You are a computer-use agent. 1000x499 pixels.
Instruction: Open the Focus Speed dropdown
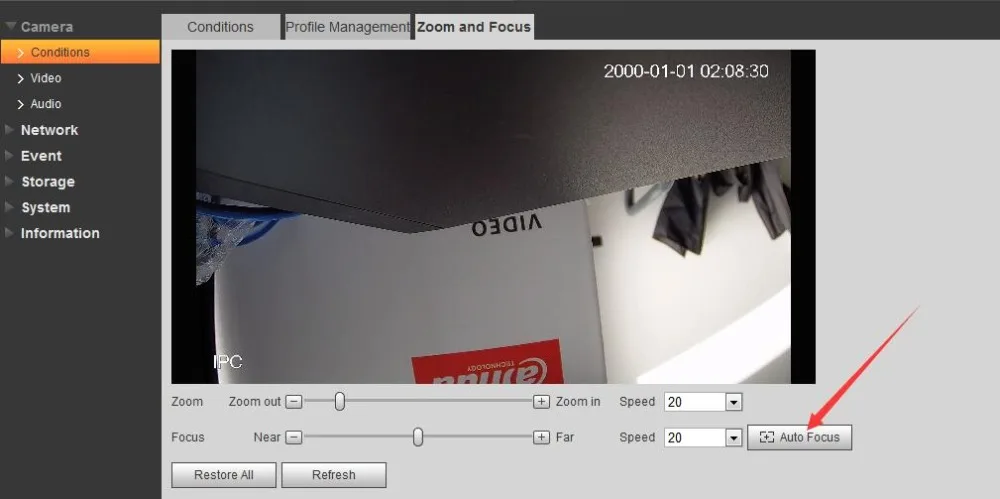(x=733, y=438)
